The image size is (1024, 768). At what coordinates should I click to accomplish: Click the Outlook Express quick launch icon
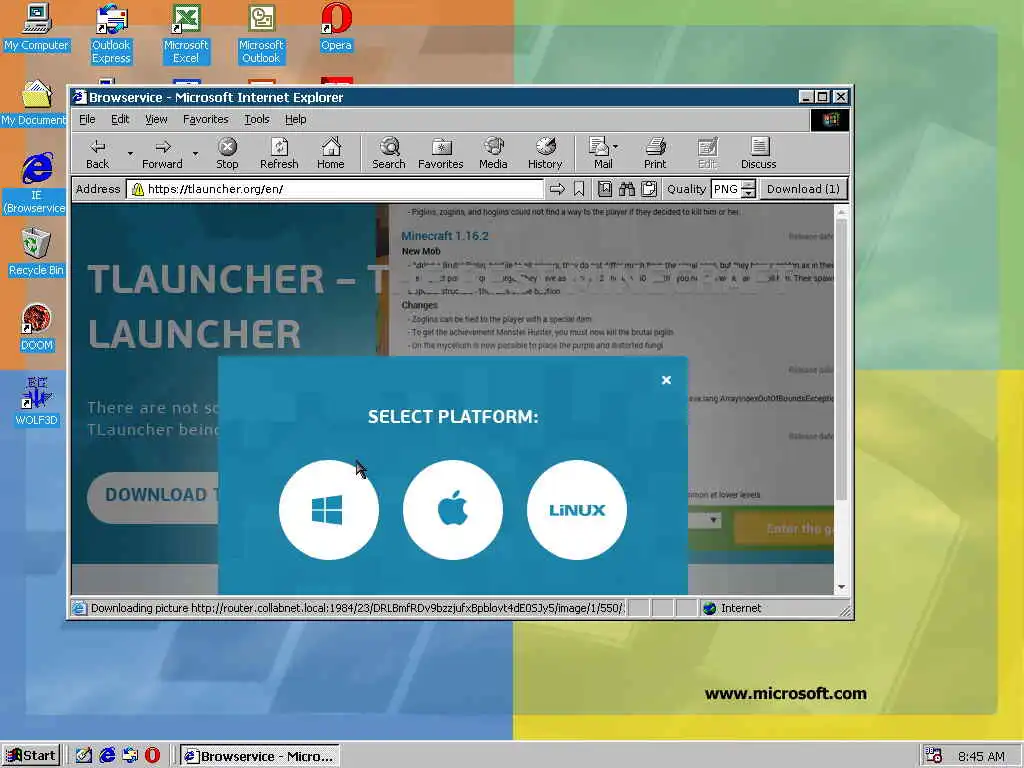pyautogui.click(x=129, y=756)
